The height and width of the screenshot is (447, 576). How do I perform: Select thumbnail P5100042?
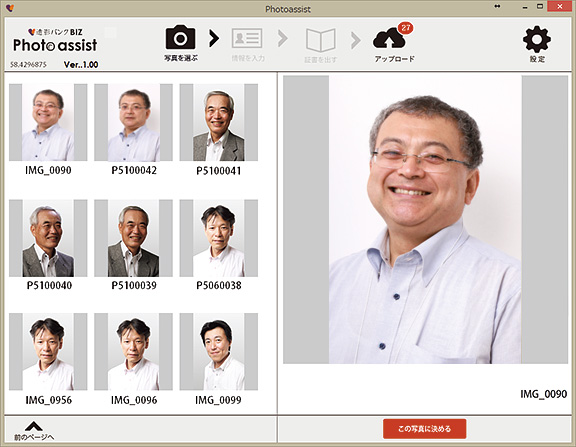click(133, 122)
